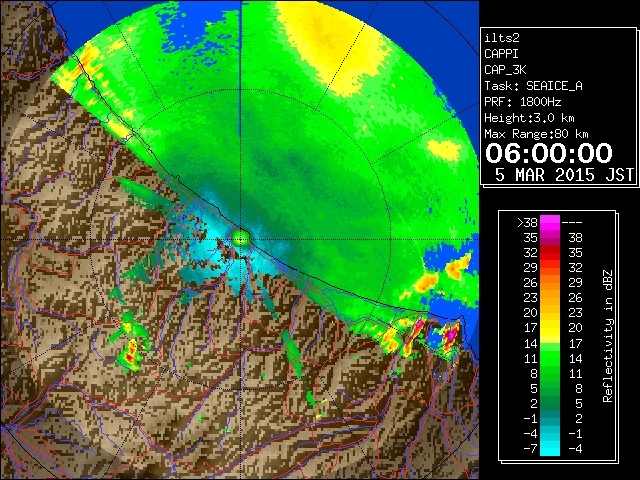The image size is (640, 480).
Task: Click the 'CAP_3K' text
Action: pos(505,70)
